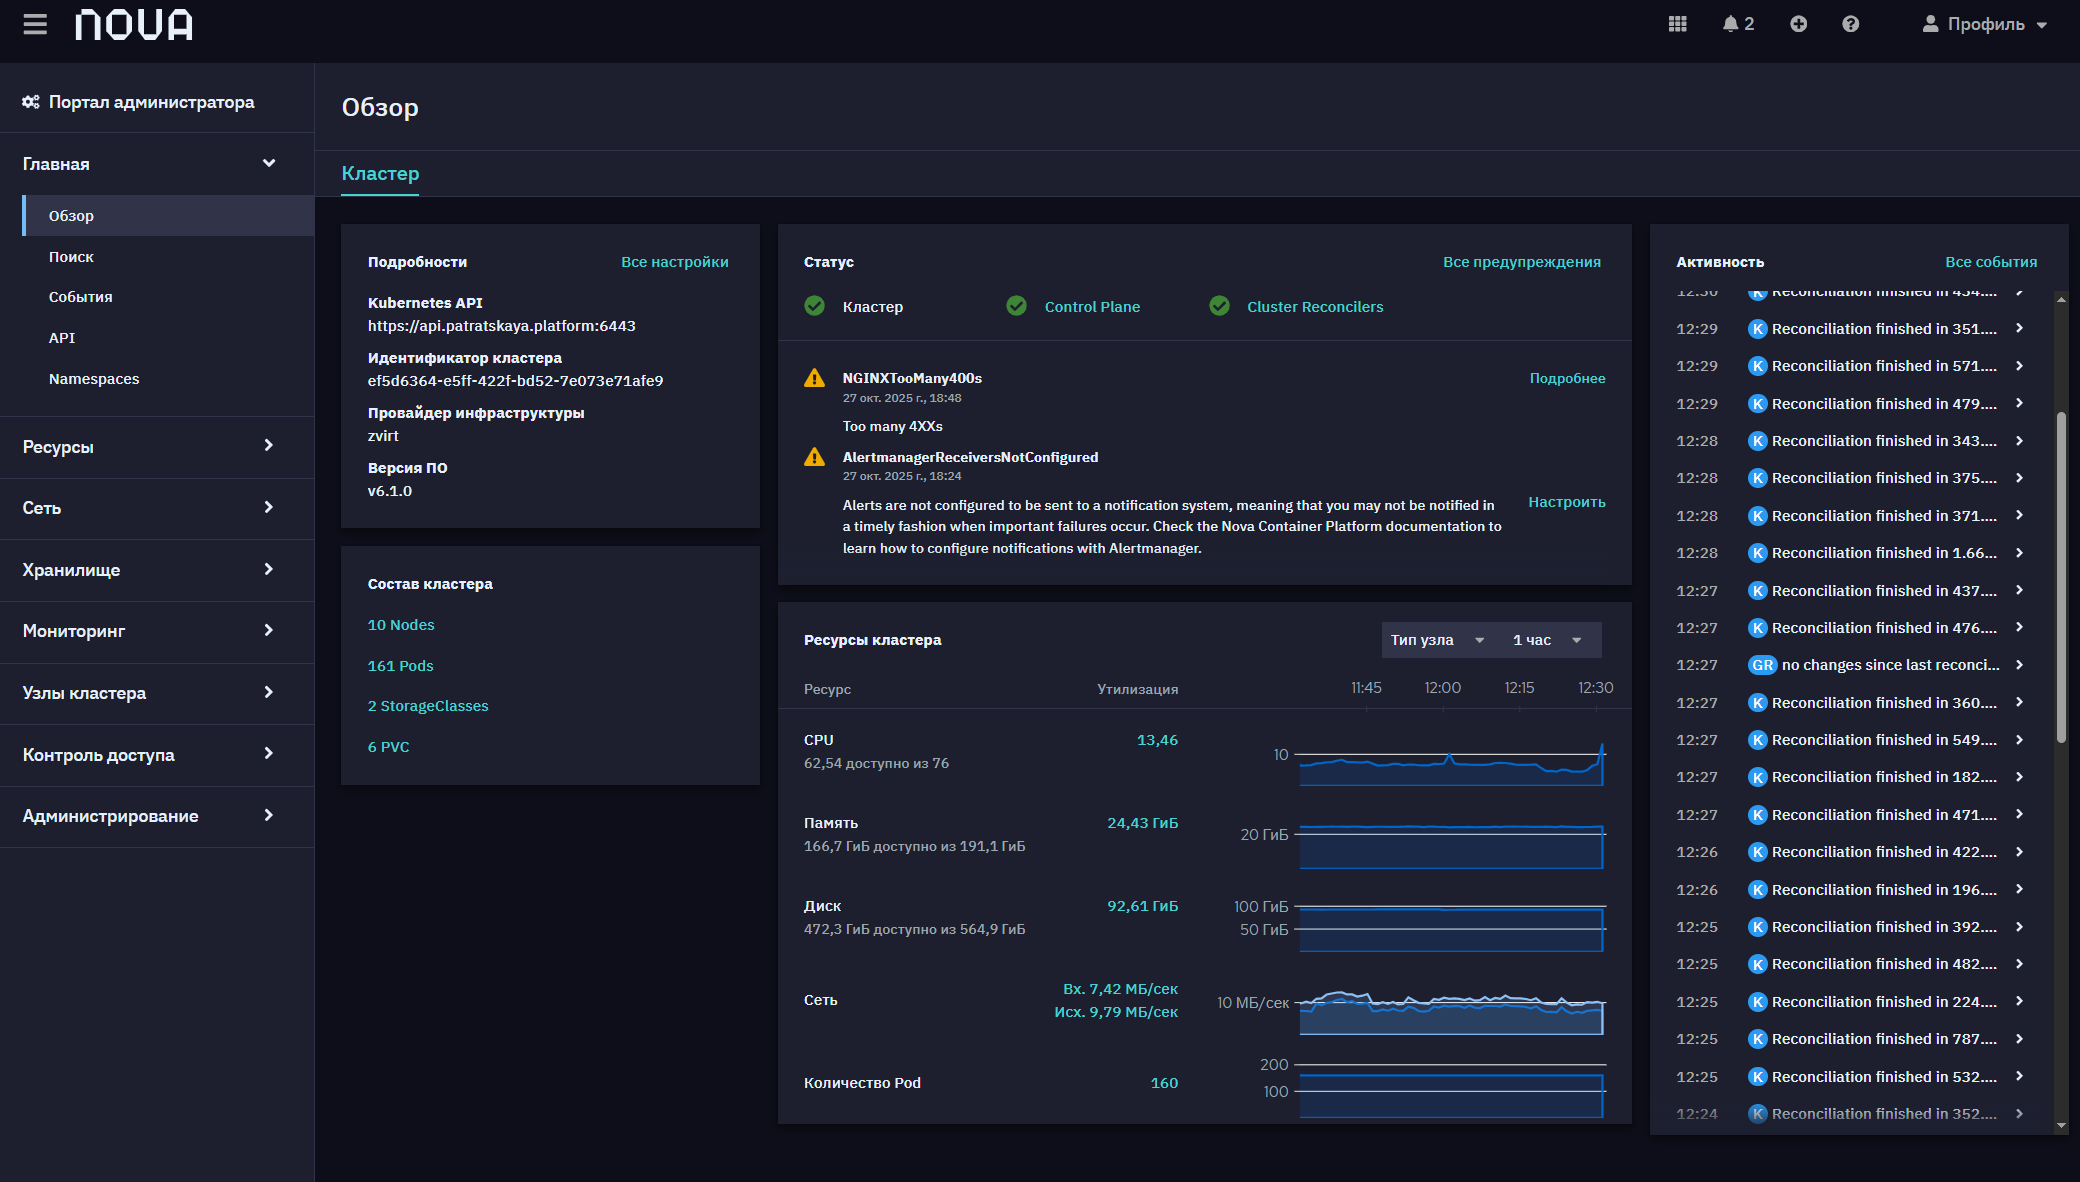Switch to the Кластер tab
The height and width of the screenshot is (1182, 2080).
point(380,173)
